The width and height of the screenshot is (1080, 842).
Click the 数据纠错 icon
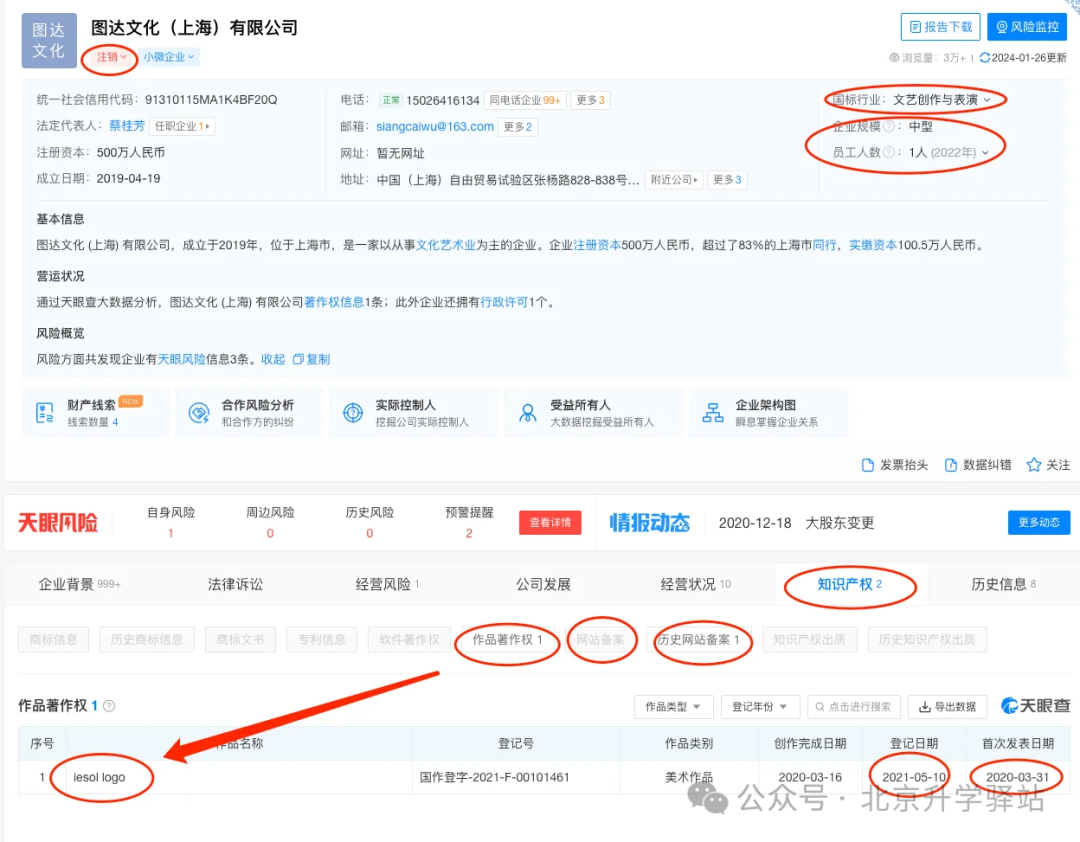(x=951, y=465)
